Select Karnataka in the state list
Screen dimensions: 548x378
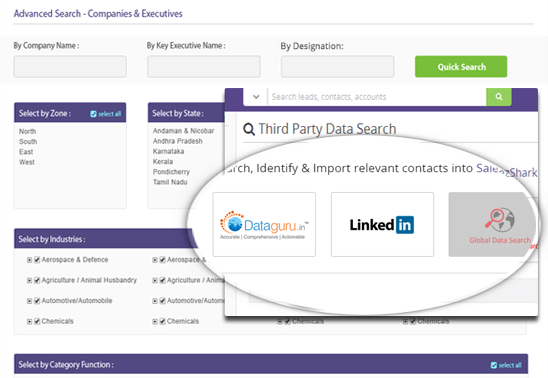pyautogui.click(x=168, y=151)
